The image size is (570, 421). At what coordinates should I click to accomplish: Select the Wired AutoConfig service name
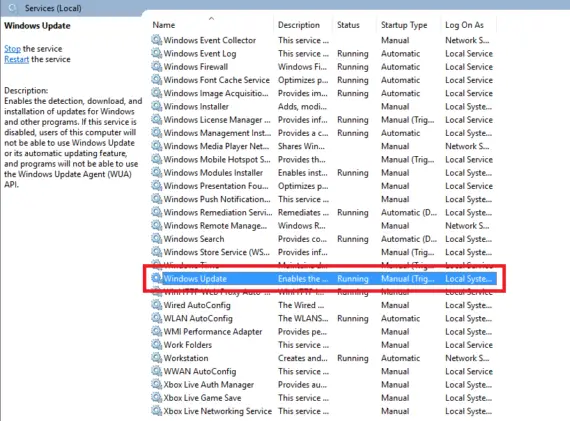point(197,305)
